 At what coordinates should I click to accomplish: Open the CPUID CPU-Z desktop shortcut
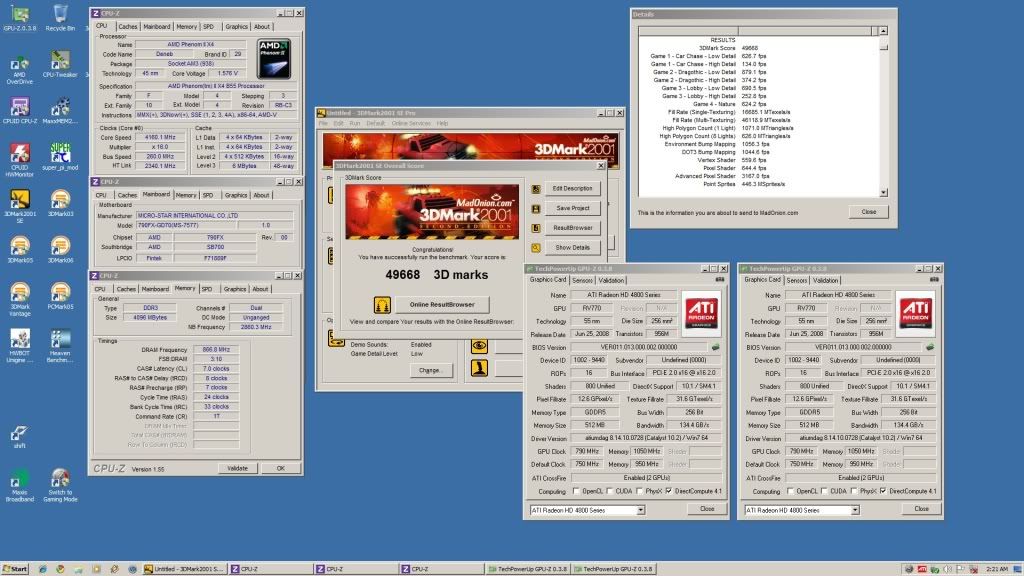coord(20,110)
